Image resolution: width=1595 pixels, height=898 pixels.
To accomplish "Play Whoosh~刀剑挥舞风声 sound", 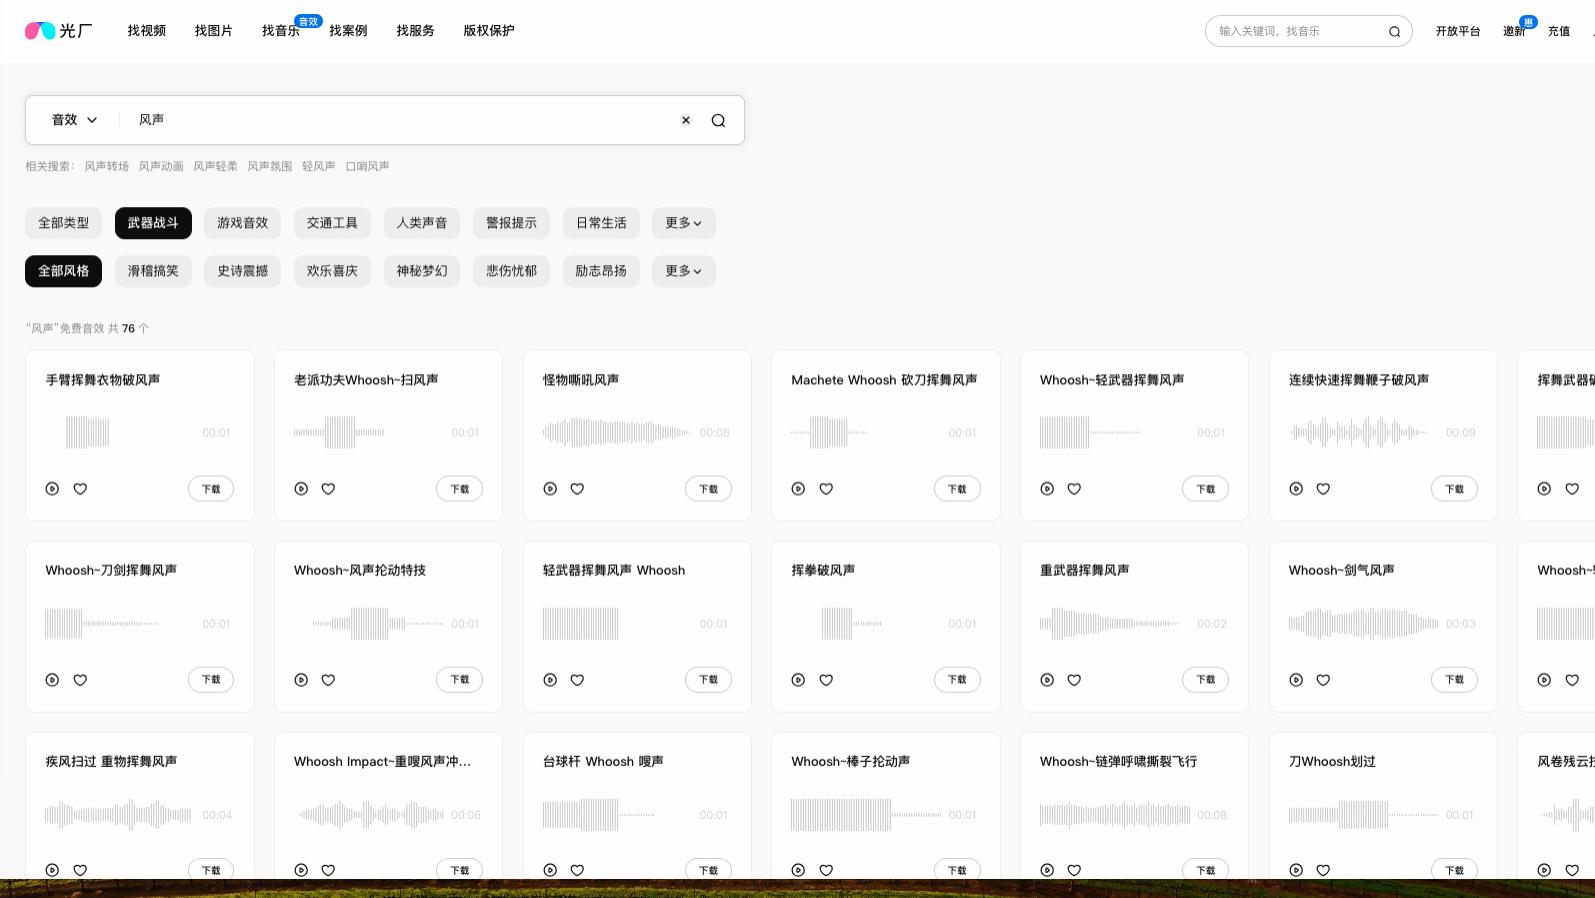I will (52, 680).
